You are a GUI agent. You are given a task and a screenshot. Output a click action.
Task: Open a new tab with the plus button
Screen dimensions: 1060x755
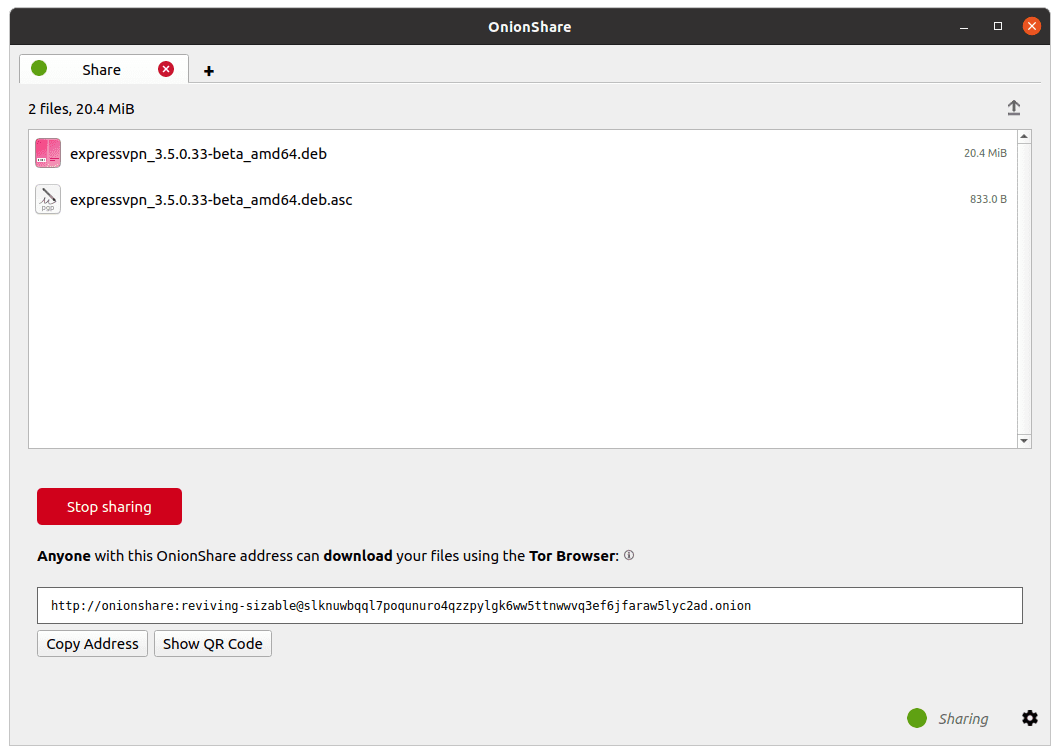(209, 71)
